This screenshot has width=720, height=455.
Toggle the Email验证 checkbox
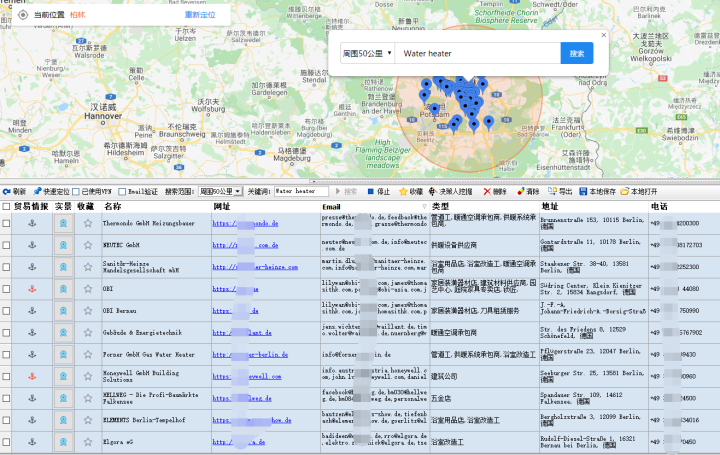tap(122, 191)
